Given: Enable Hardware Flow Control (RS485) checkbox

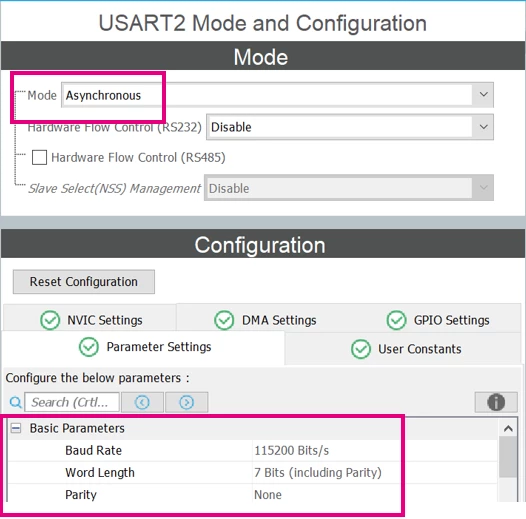Looking at the screenshot, I should pos(39,157).
